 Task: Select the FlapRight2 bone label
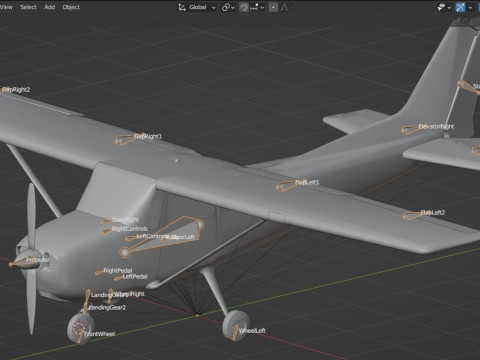(x=16, y=90)
